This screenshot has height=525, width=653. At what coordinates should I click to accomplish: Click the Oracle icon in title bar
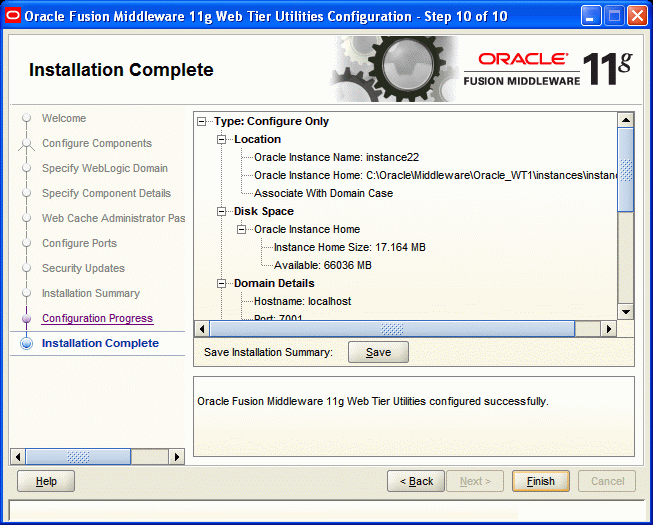pyautogui.click(x=13, y=16)
